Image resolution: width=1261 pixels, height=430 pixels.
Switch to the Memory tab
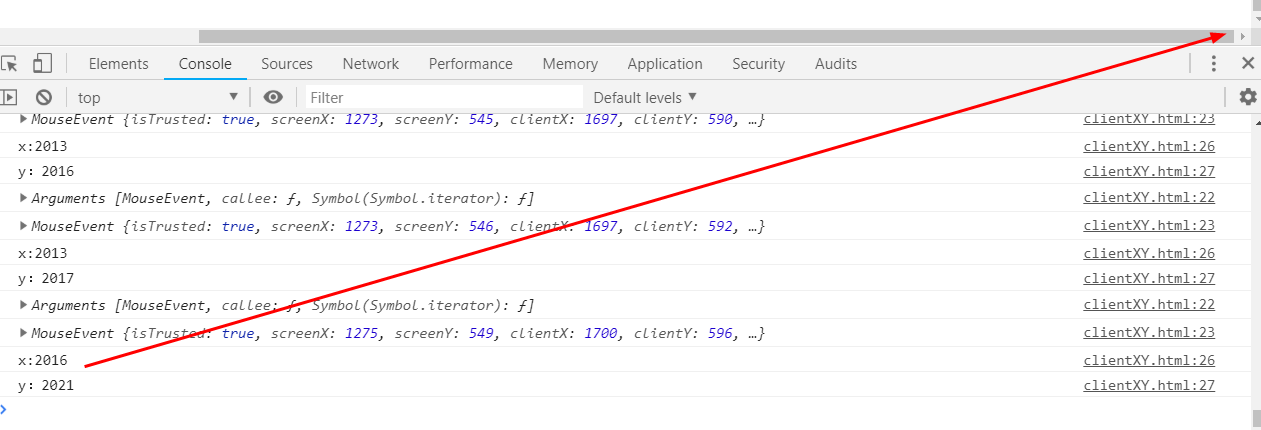(570, 64)
